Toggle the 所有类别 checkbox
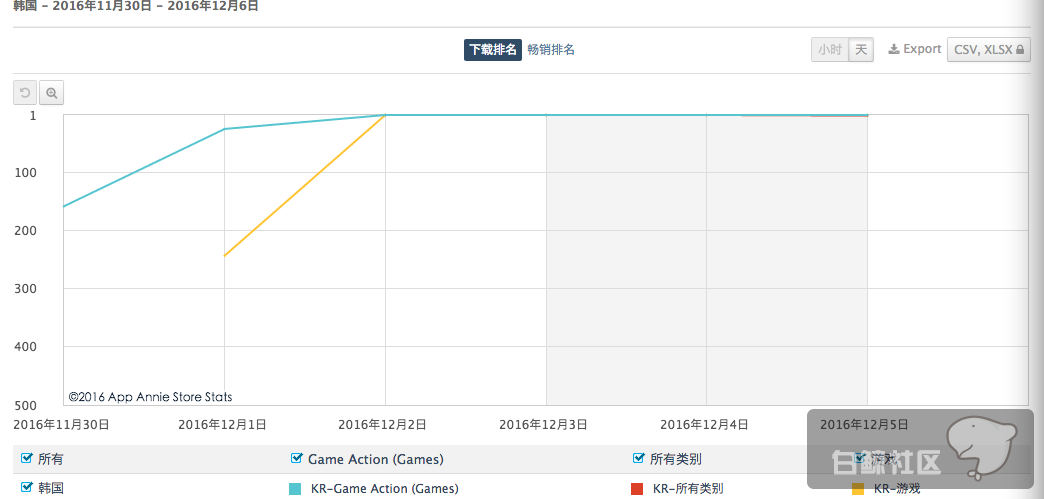 [639, 458]
